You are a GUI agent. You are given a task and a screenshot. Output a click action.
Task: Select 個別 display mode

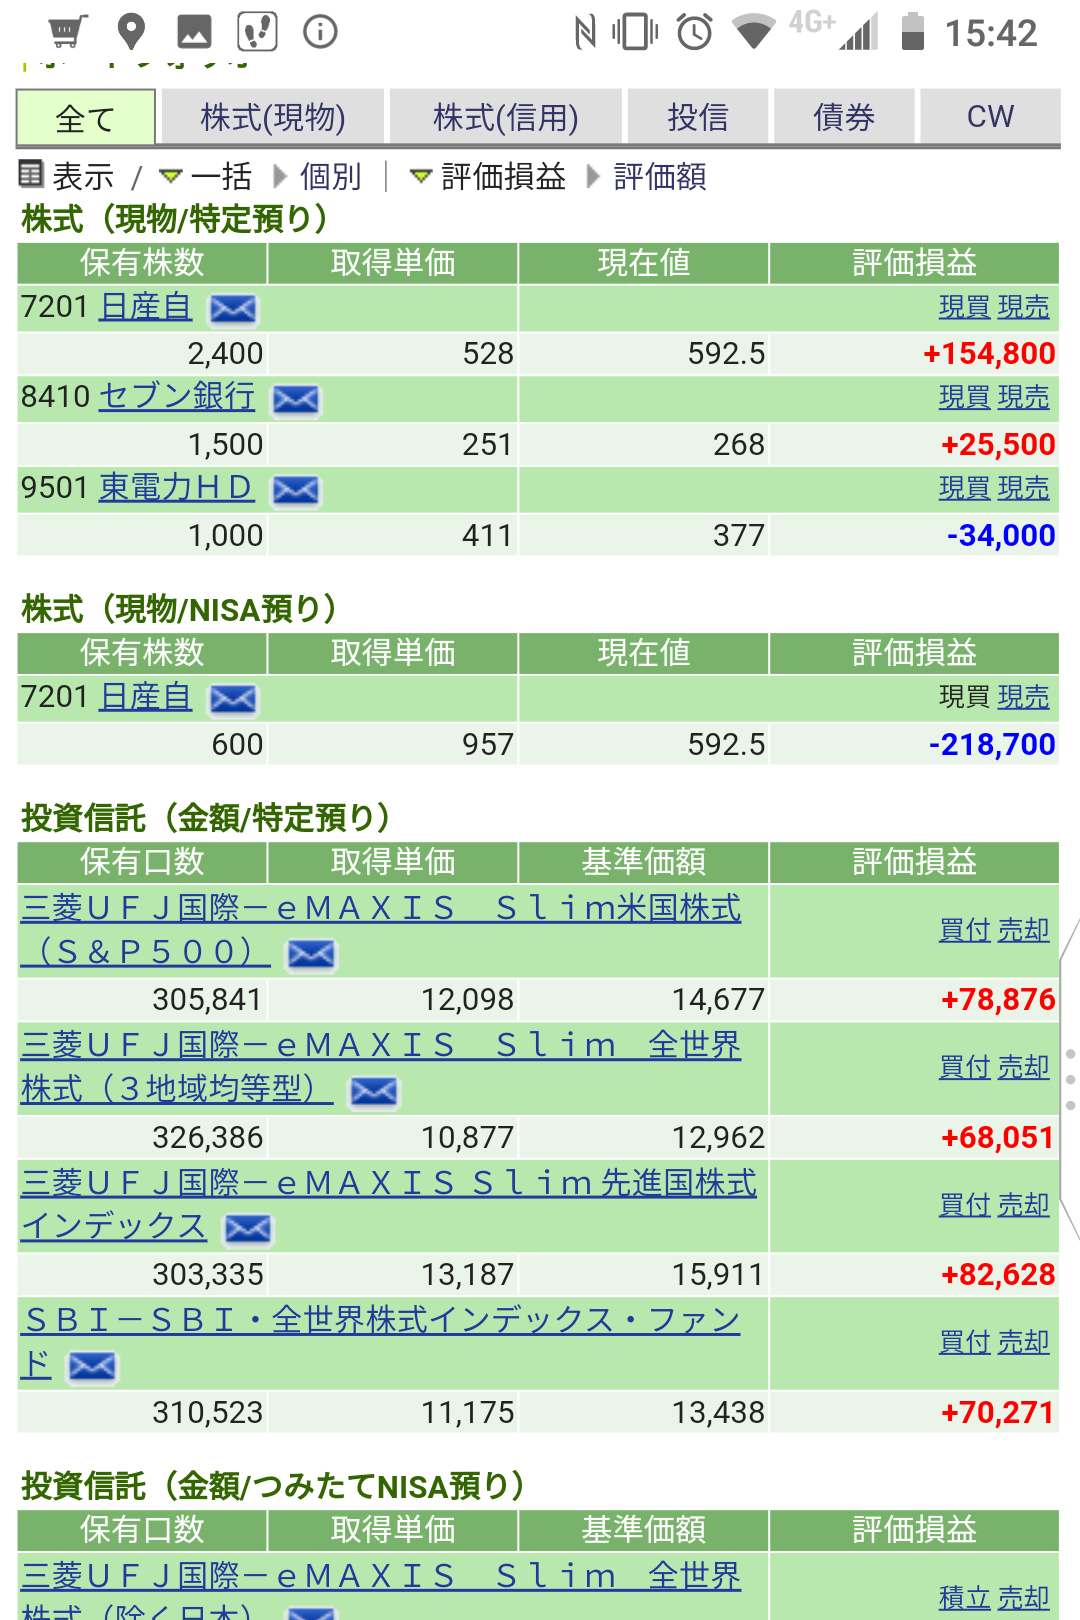point(330,176)
